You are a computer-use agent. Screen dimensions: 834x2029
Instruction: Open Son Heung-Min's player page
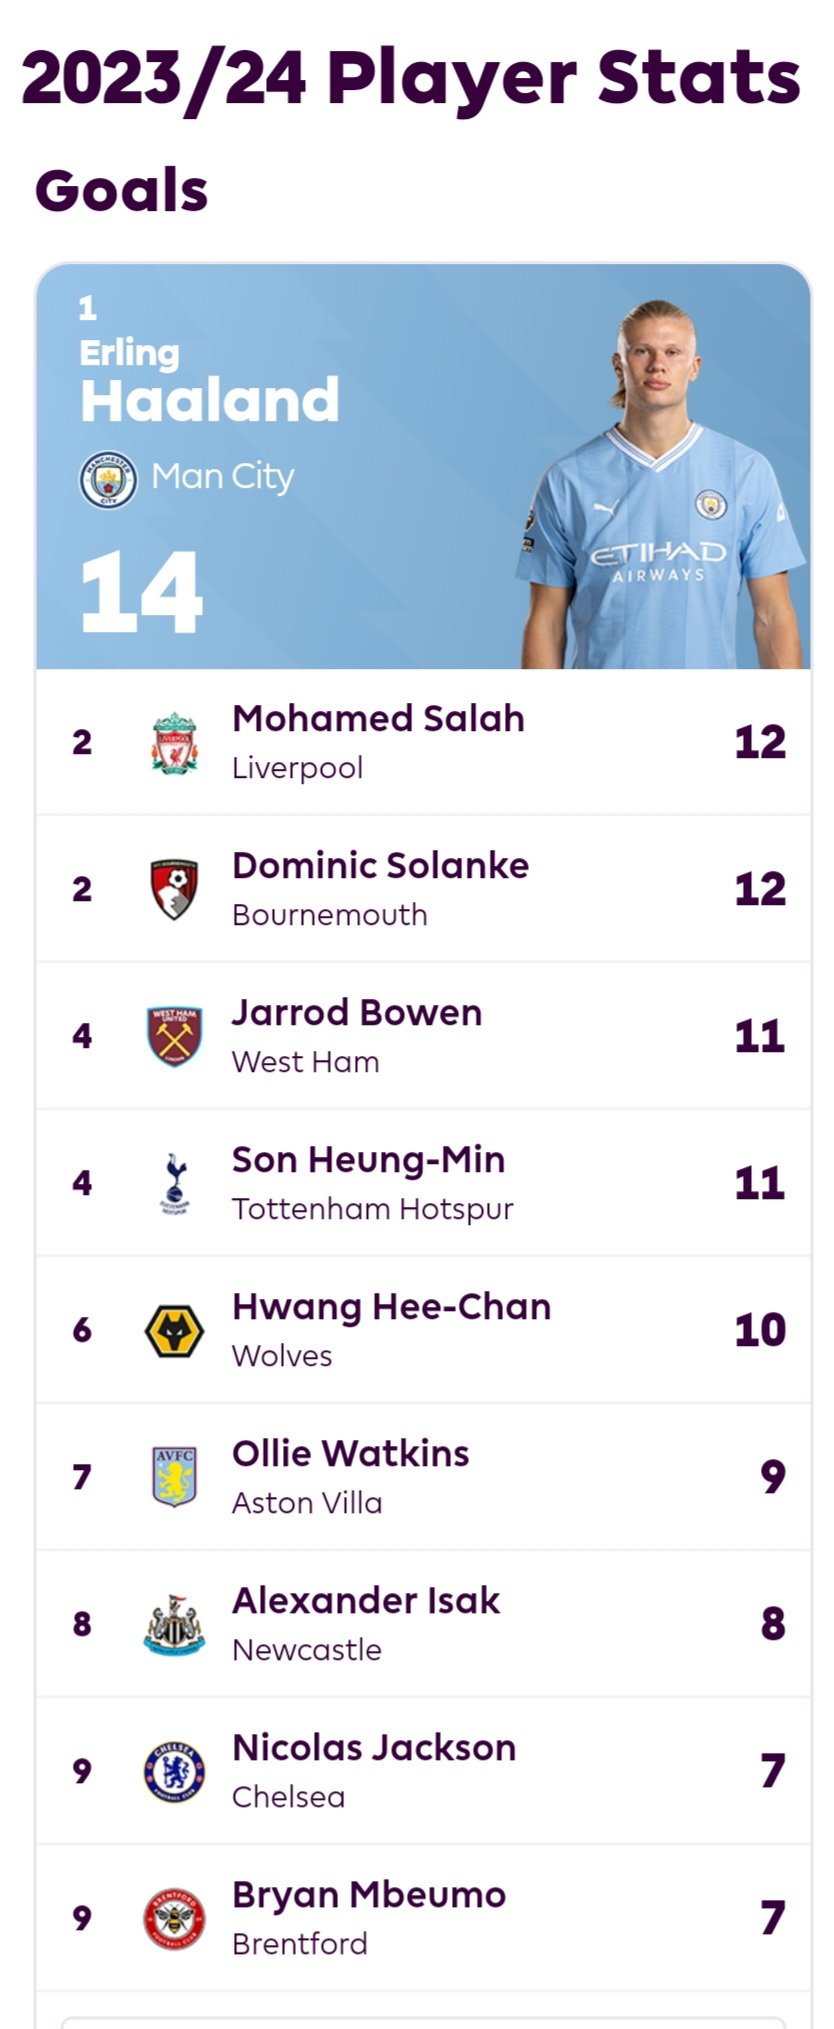click(368, 1159)
